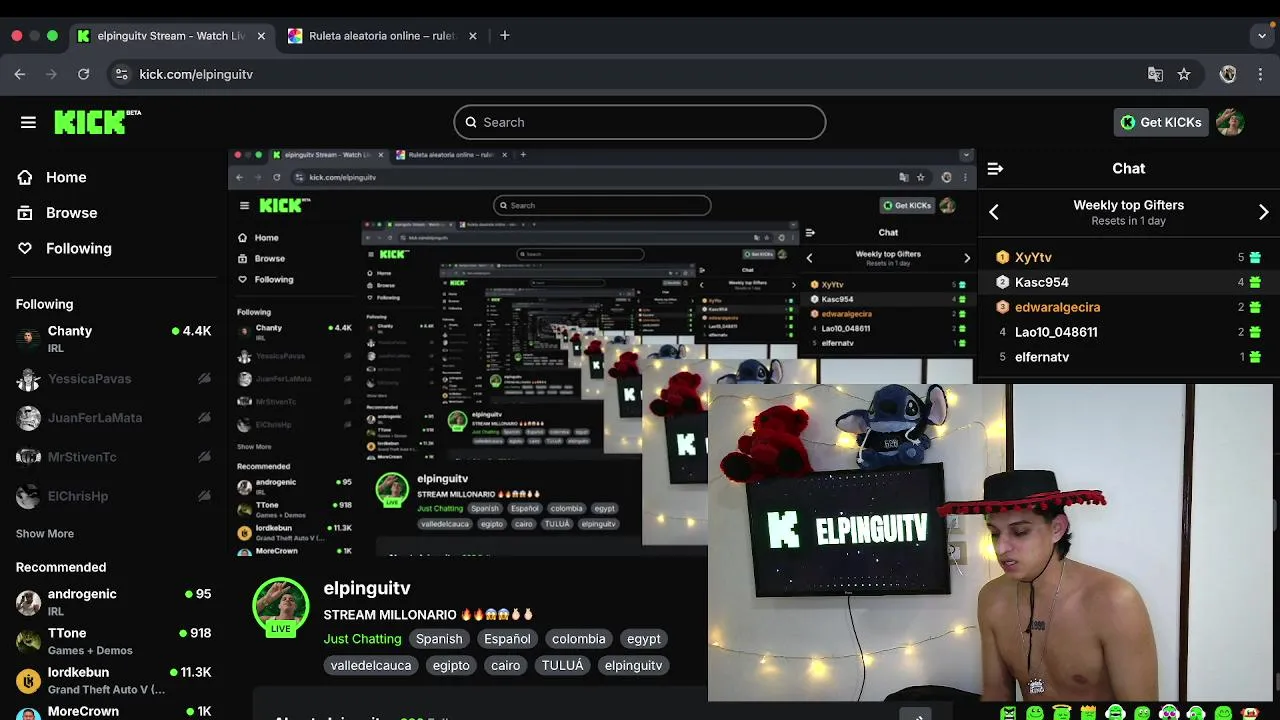Click the offline icon beside YessicaPavas
This screenshot has width=1280, height=720.
click(204, 378)
